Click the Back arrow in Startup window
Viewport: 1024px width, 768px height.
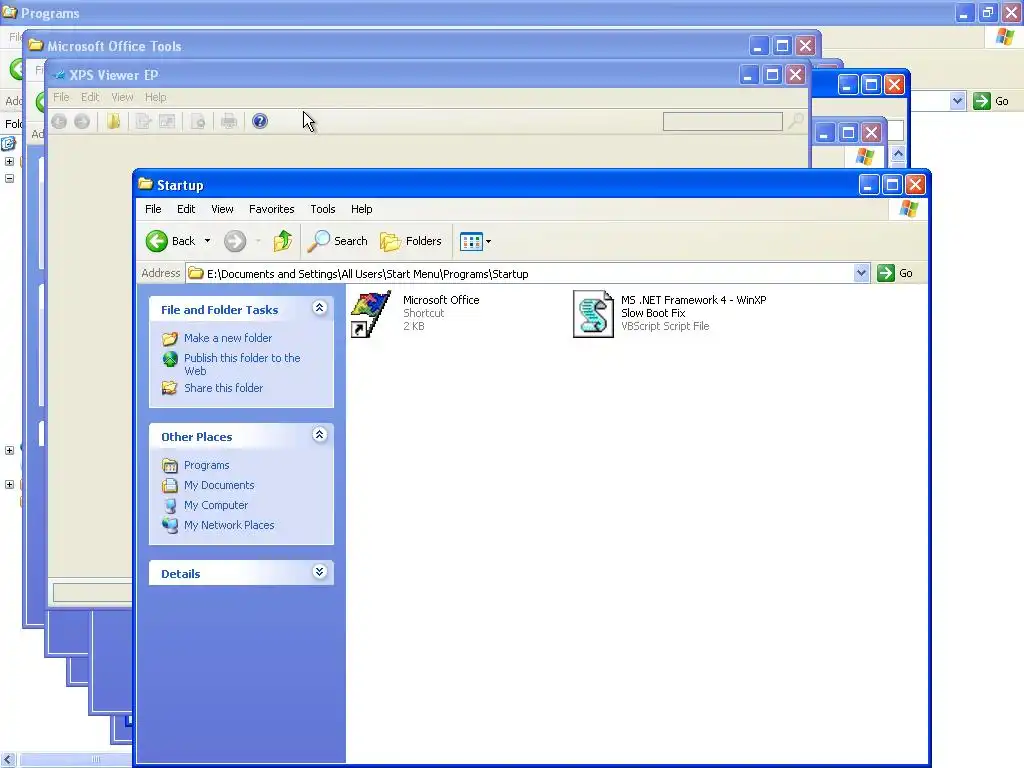(x=157, y=241)
